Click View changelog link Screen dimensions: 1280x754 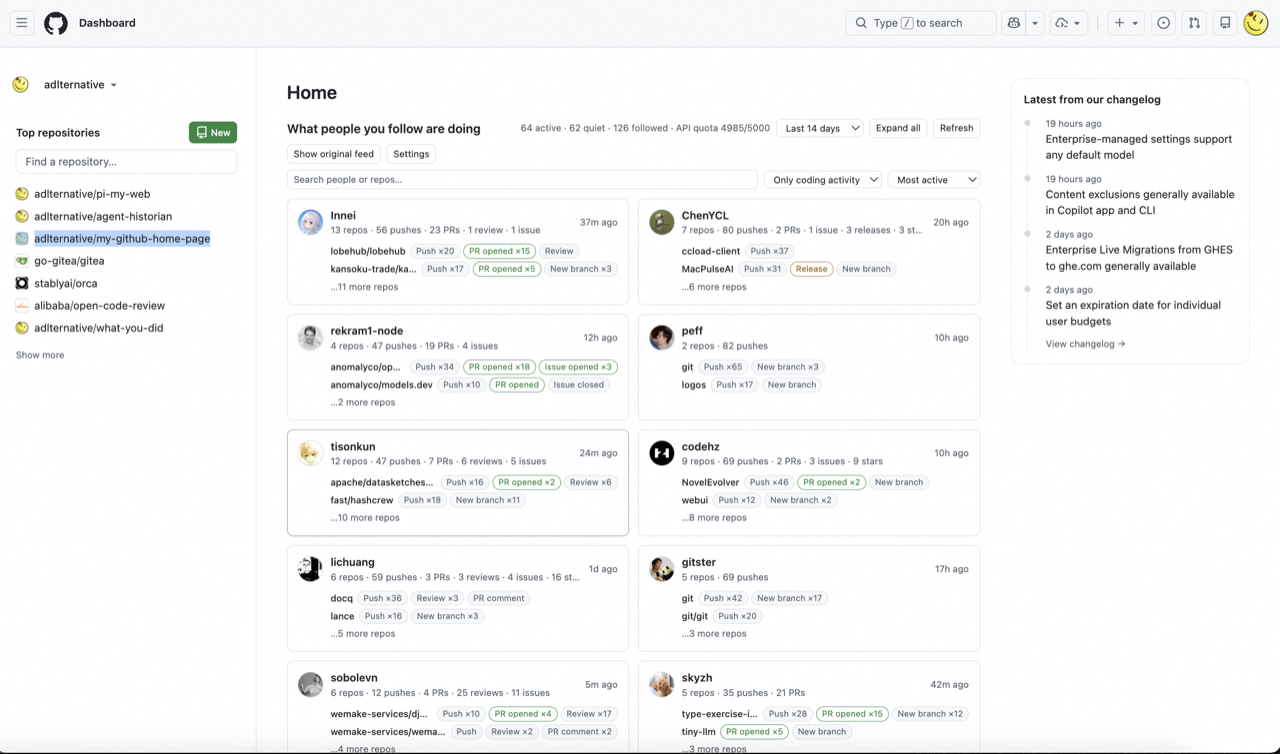click(1085, 344)
